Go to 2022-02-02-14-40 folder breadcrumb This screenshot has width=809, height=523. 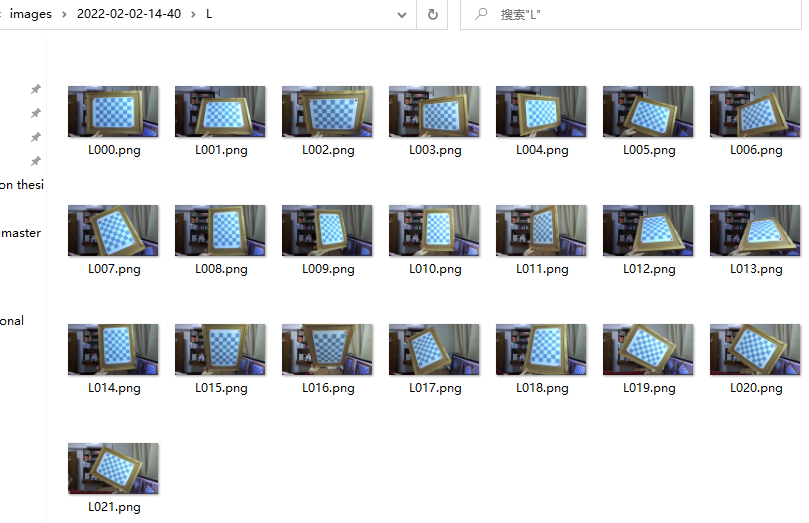(129, 14)
